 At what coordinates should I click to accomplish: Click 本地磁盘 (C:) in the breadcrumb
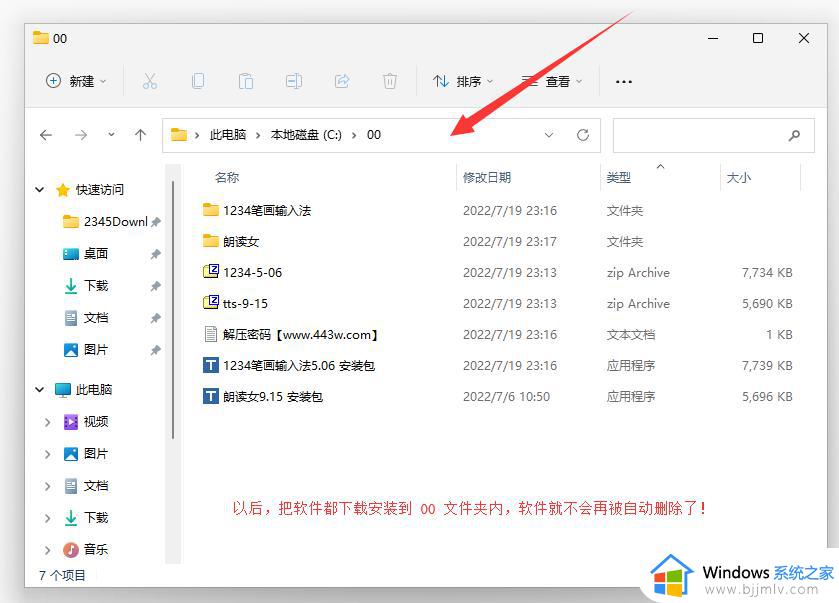point(306,135)
